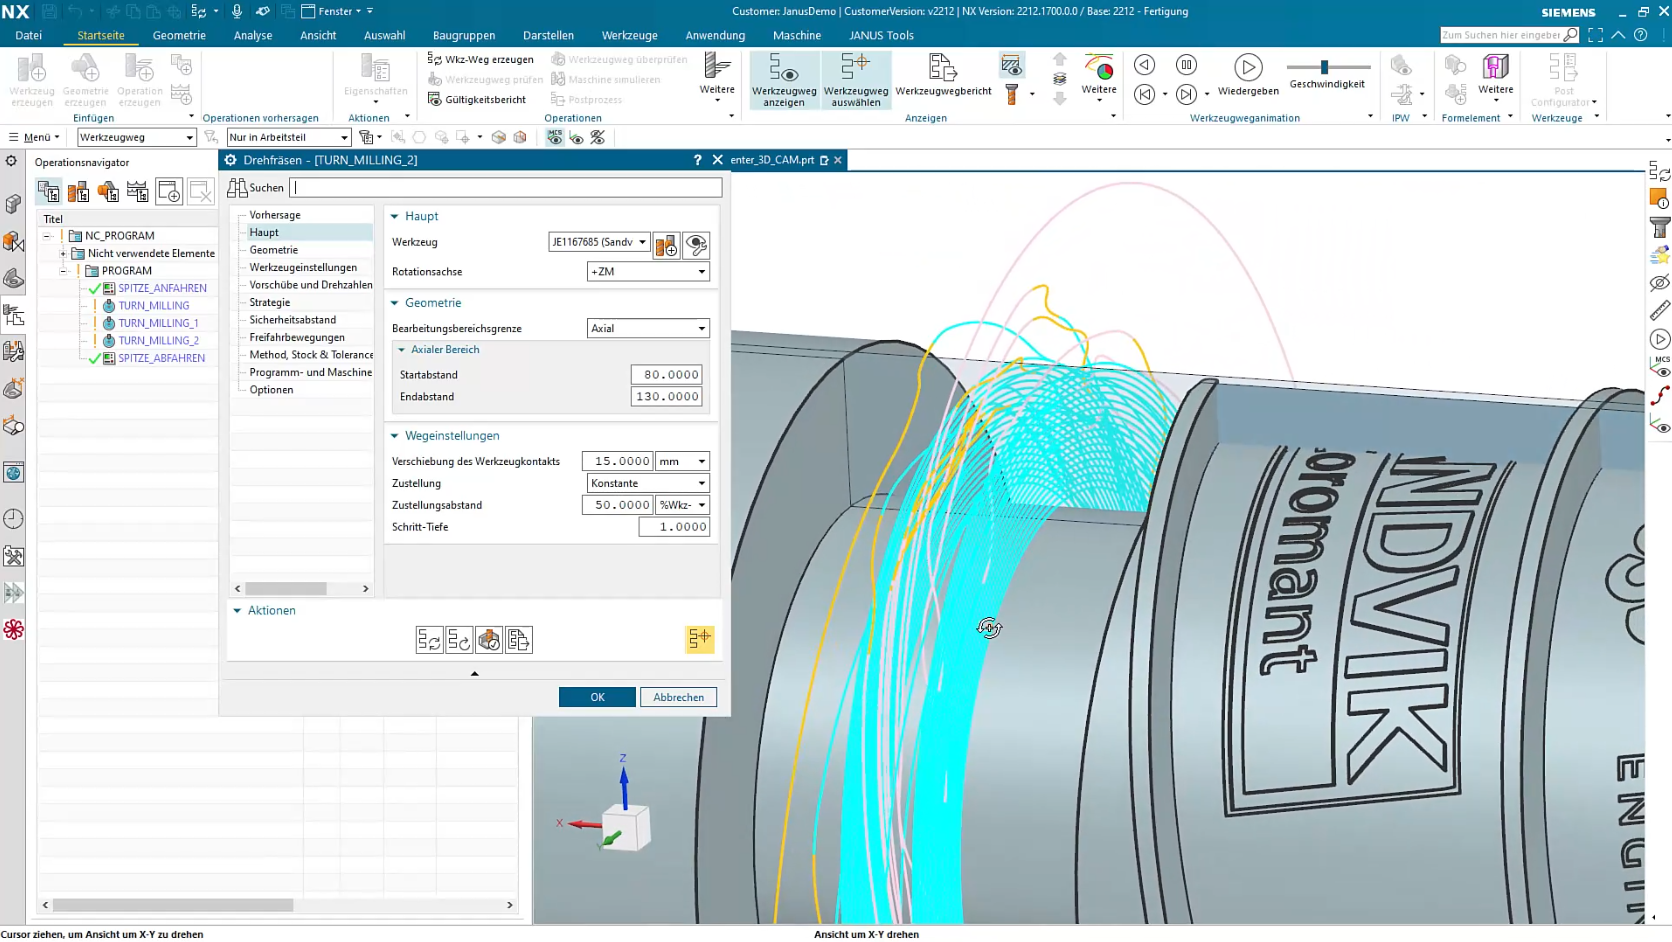The width and height of the screenshot is (1672, 942).
Task: Open the Rotationsachse +ZM dropdown
Action: [x=648, y=272]
